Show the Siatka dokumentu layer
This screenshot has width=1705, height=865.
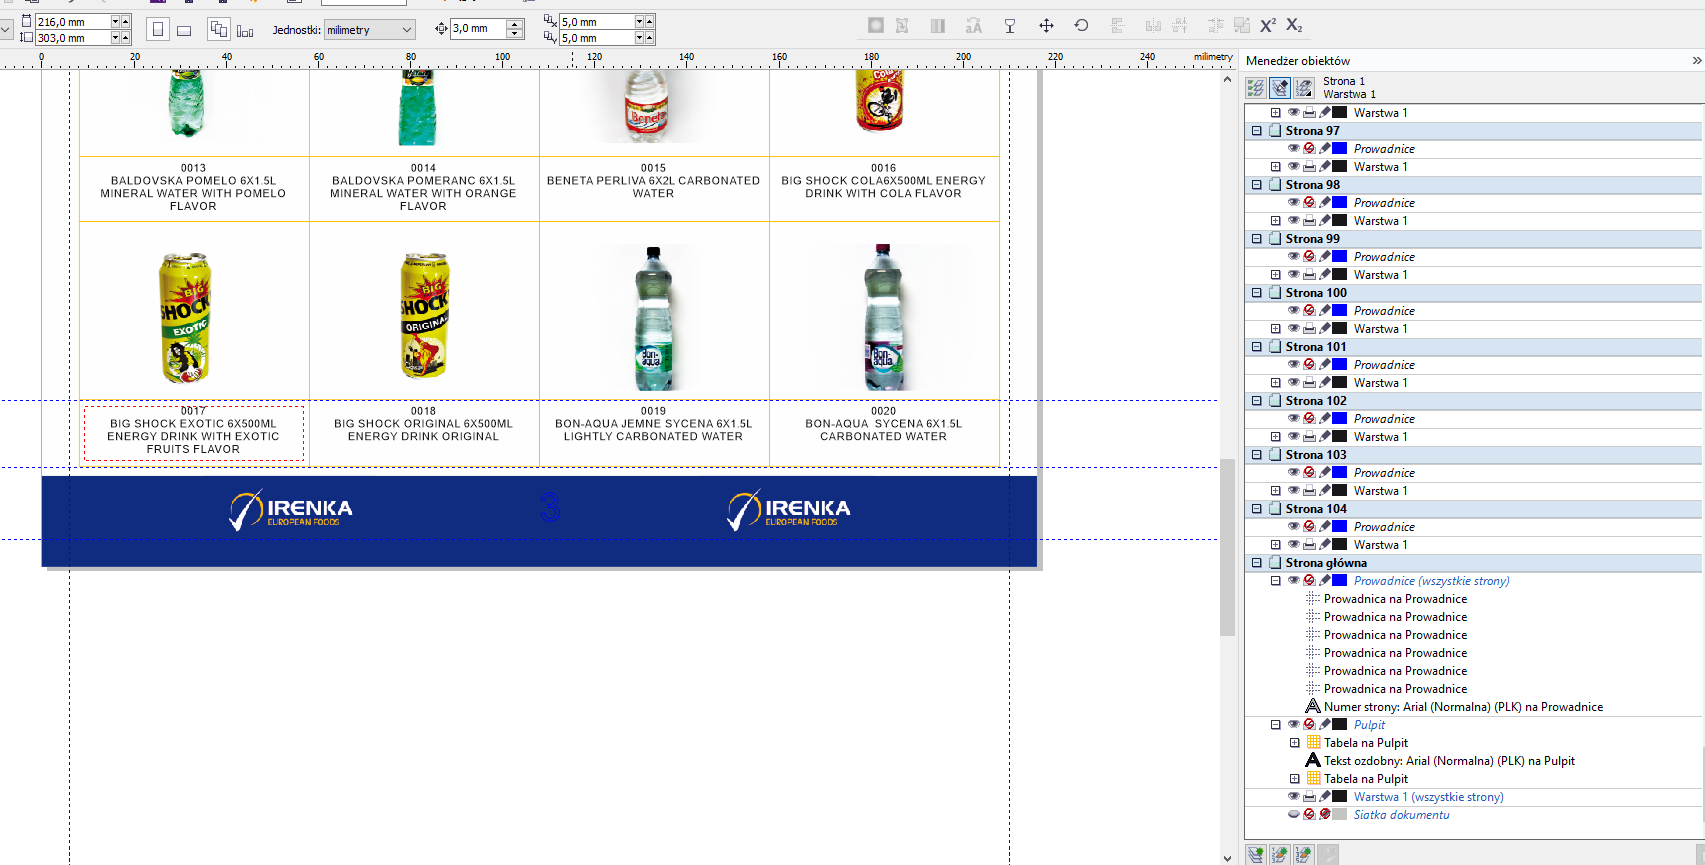click(x=1293, y=815)
